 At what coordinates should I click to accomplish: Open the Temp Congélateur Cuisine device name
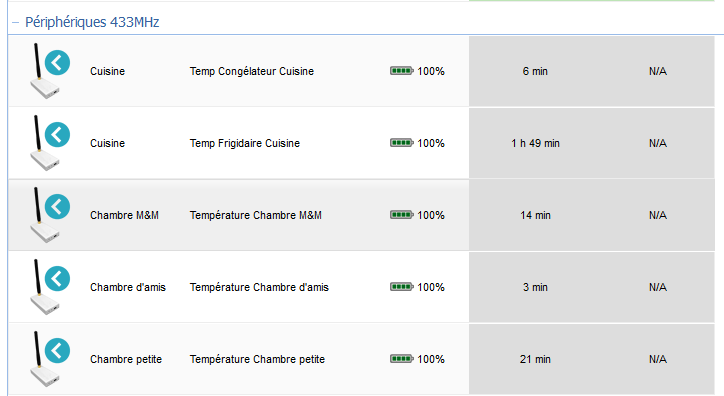[252, 71]
